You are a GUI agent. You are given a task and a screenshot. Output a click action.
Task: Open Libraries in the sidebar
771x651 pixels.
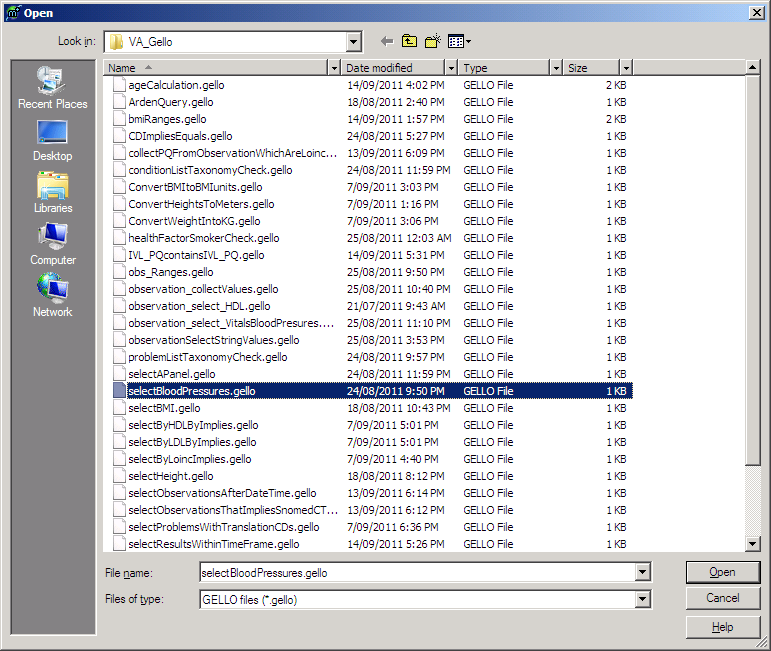point(53,192)
